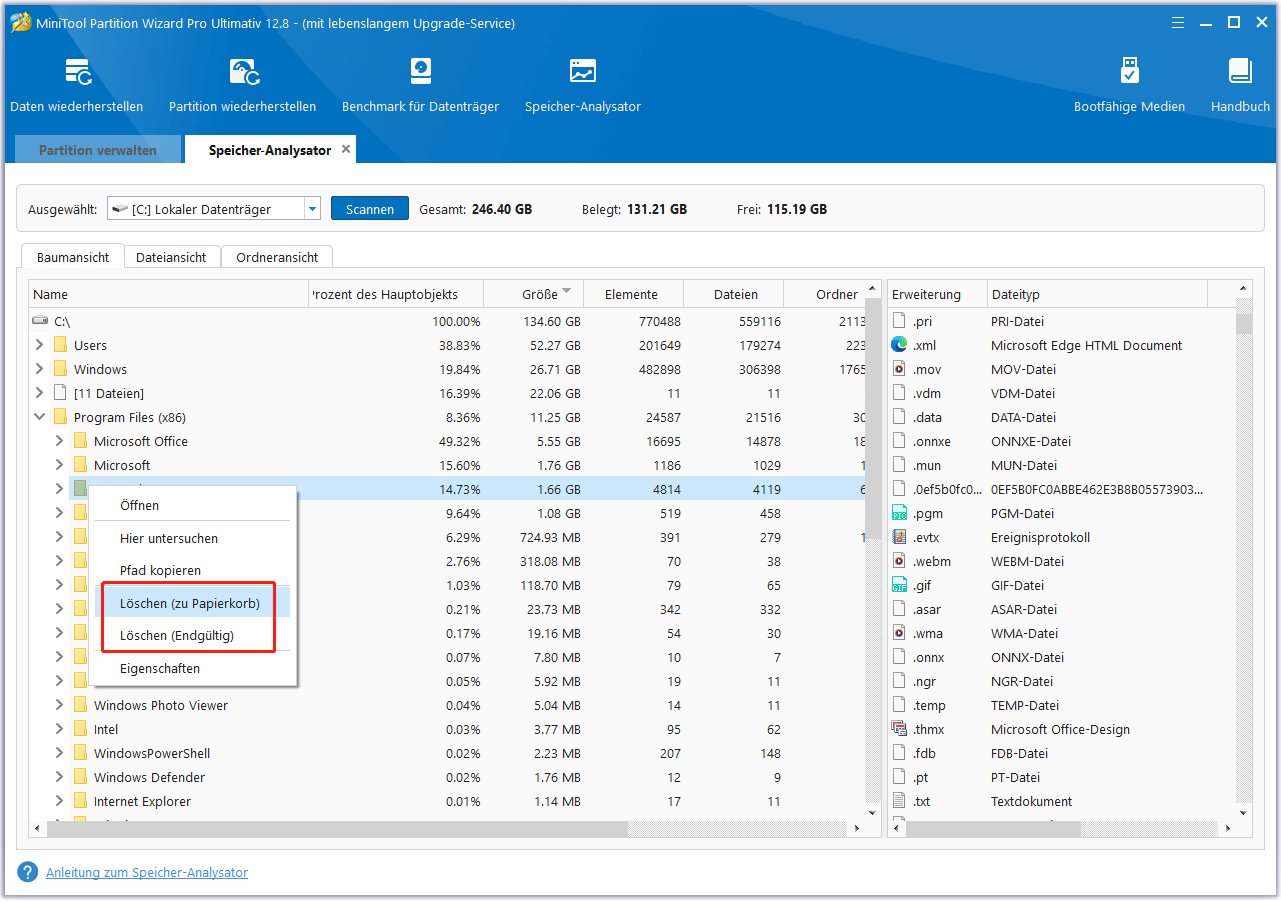Open Daten wiederherstellen tool
Image resolution: width=1281 pixels, height=902 pixels.
click(x=77, y=85)
